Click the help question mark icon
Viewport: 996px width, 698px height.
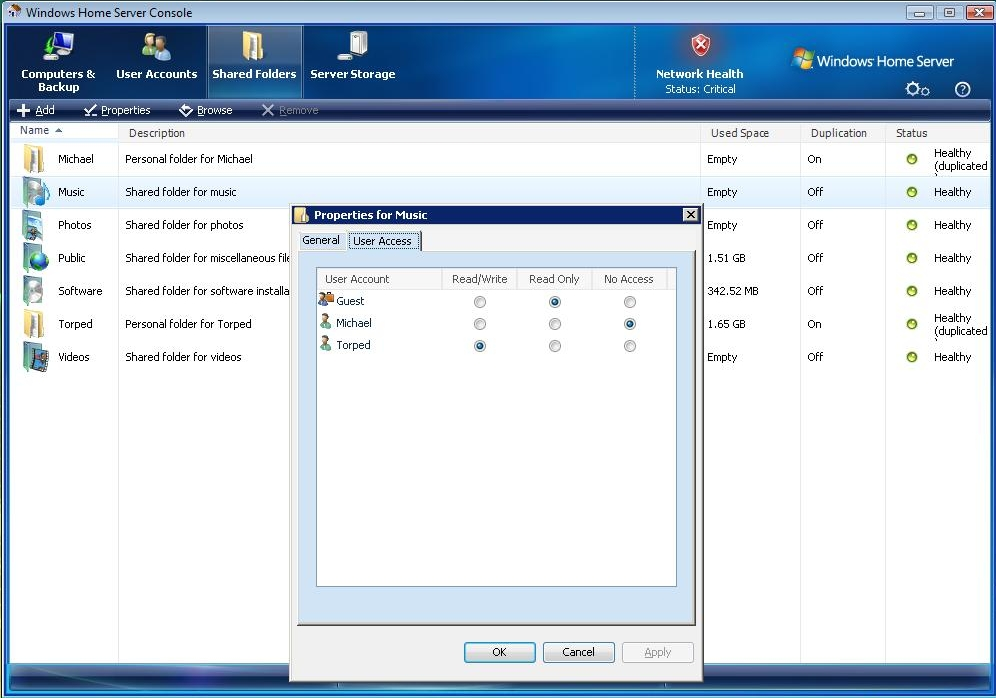pos(962,89)
